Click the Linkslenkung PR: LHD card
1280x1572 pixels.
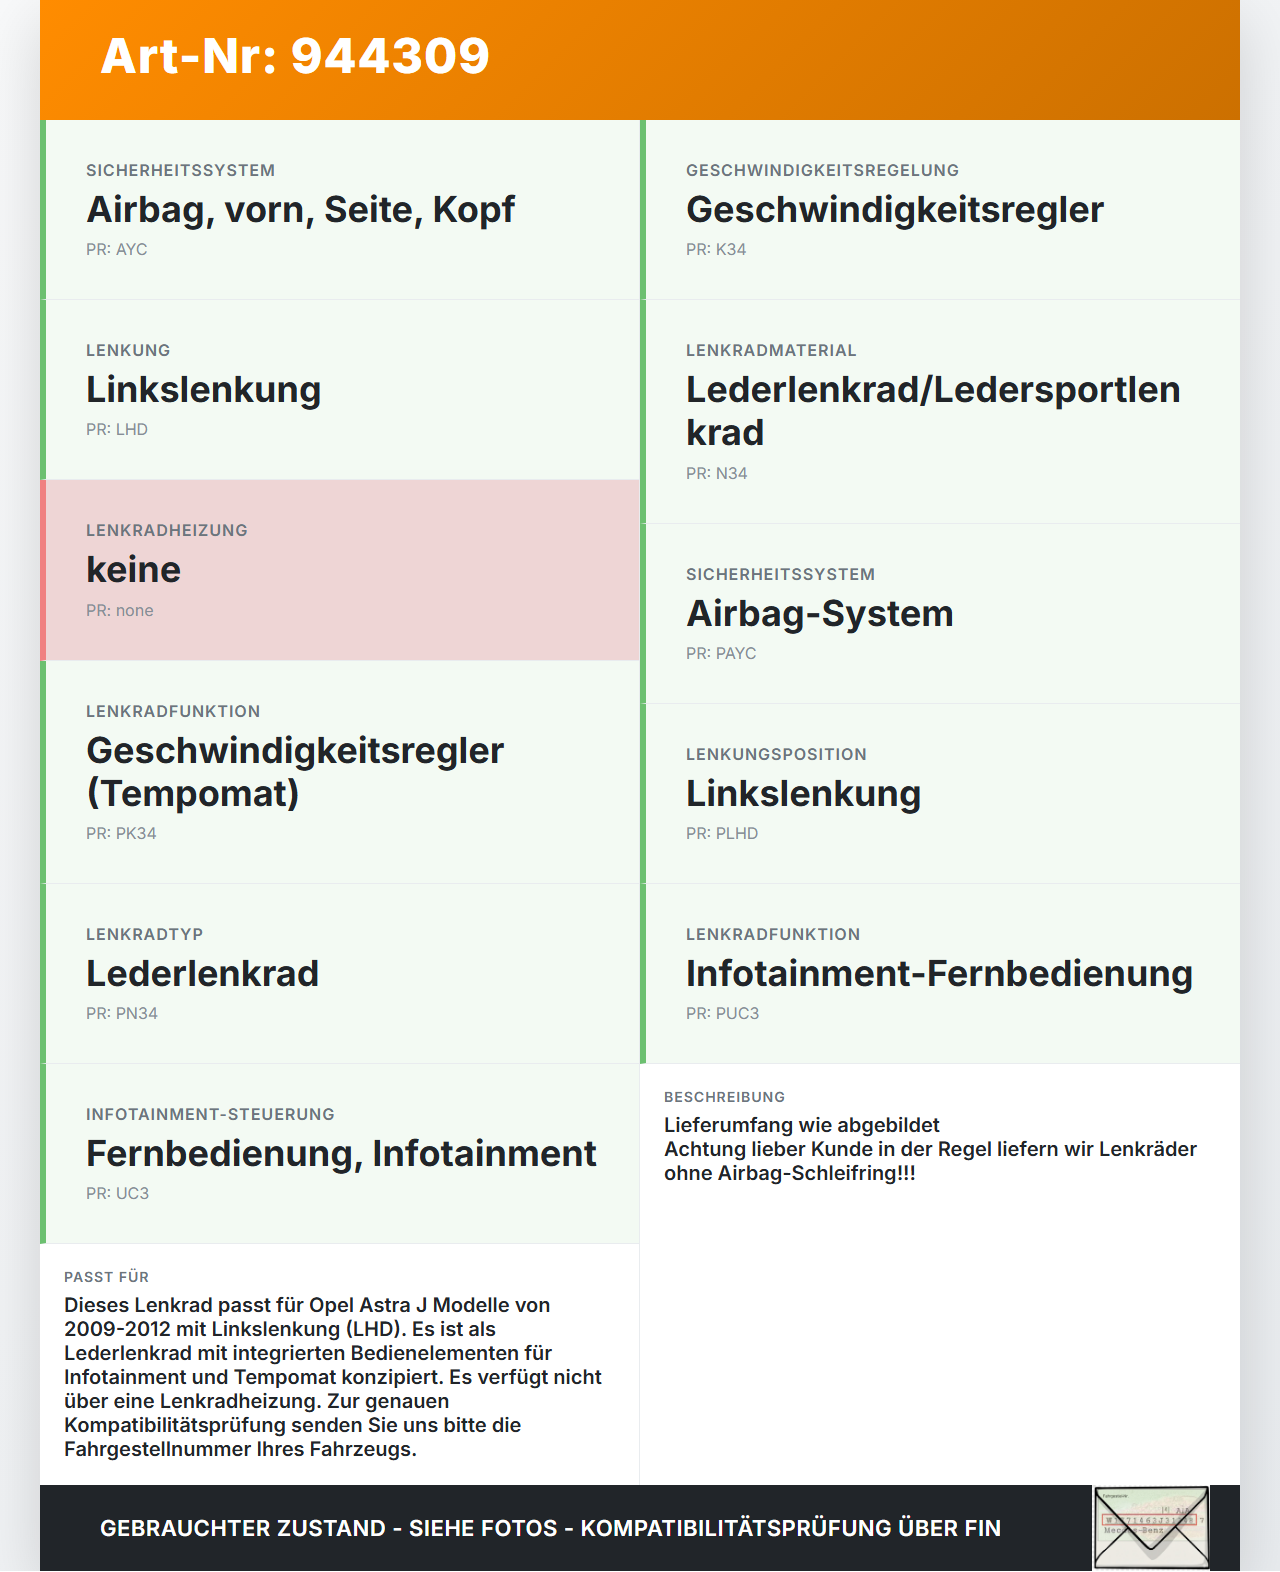tap(340, 390)
